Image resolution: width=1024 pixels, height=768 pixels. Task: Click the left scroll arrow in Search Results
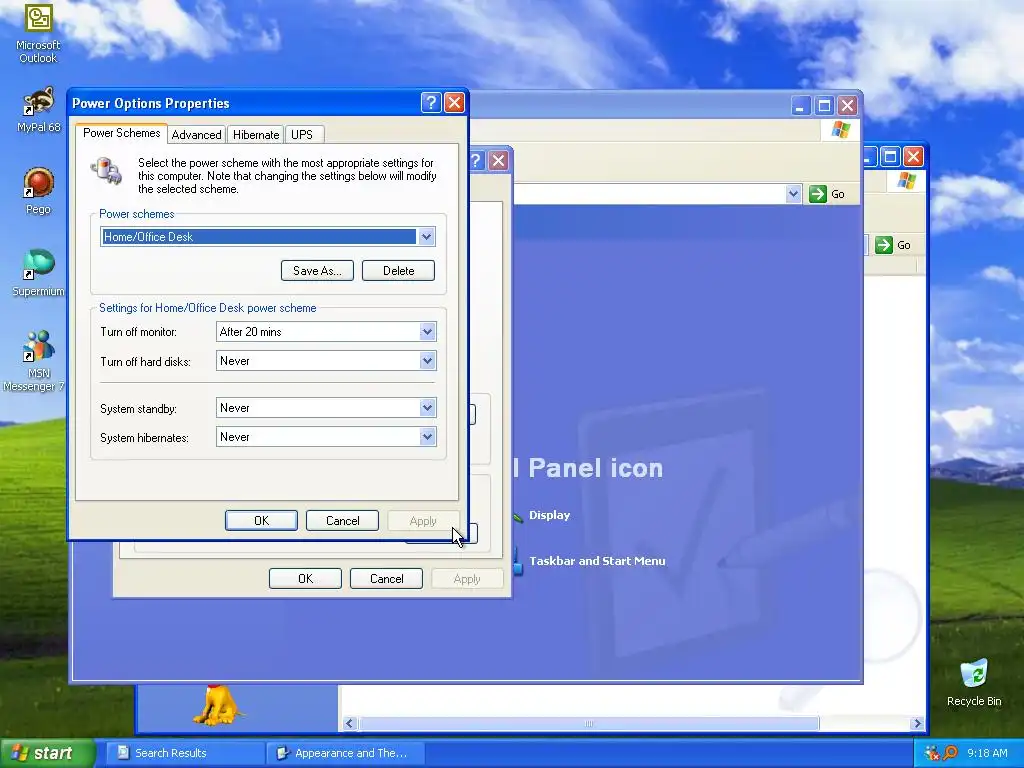tap(349, 724)
